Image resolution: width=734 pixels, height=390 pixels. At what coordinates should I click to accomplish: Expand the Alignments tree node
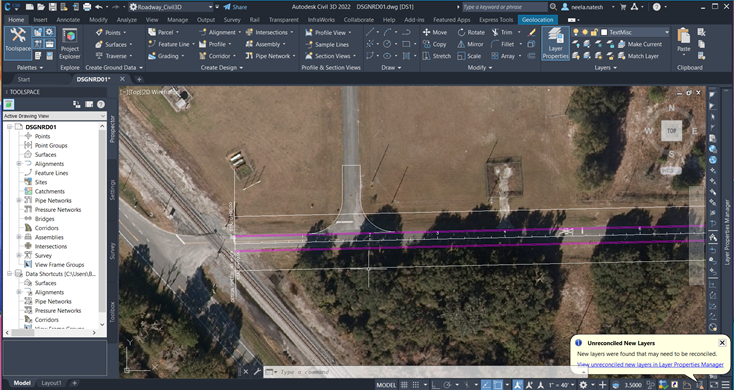pos(19,163)
